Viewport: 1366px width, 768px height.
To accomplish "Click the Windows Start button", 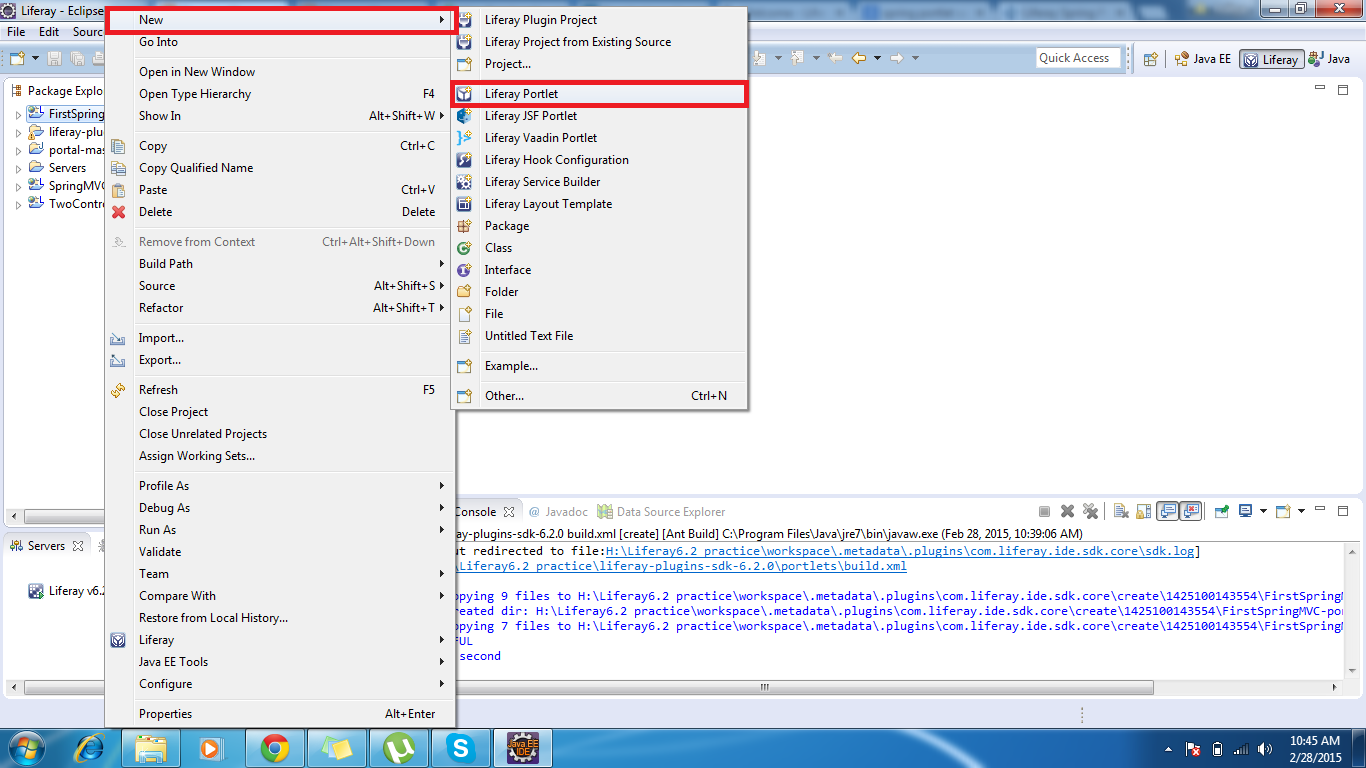I will click(26, 748).
